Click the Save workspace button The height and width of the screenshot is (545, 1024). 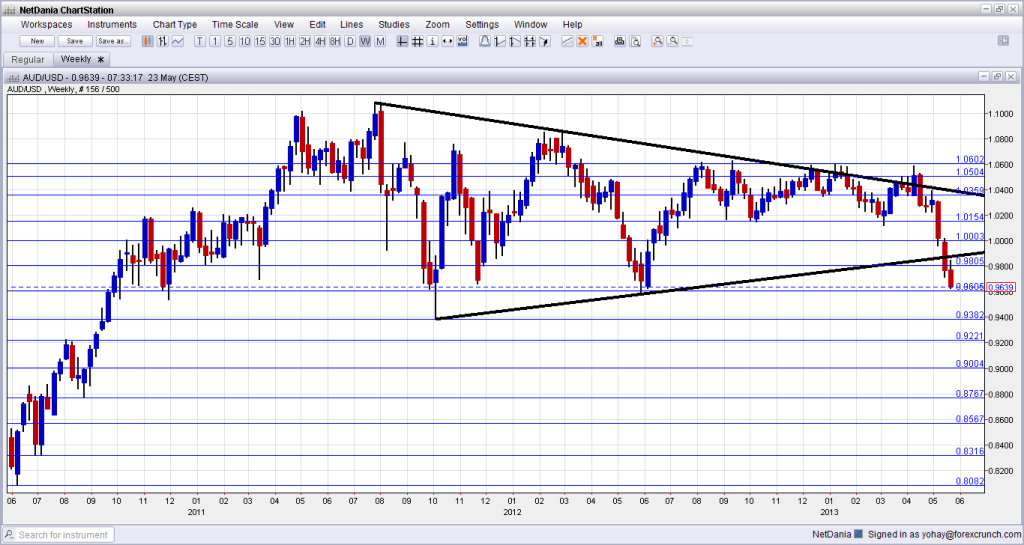click(x=75, y=41)
